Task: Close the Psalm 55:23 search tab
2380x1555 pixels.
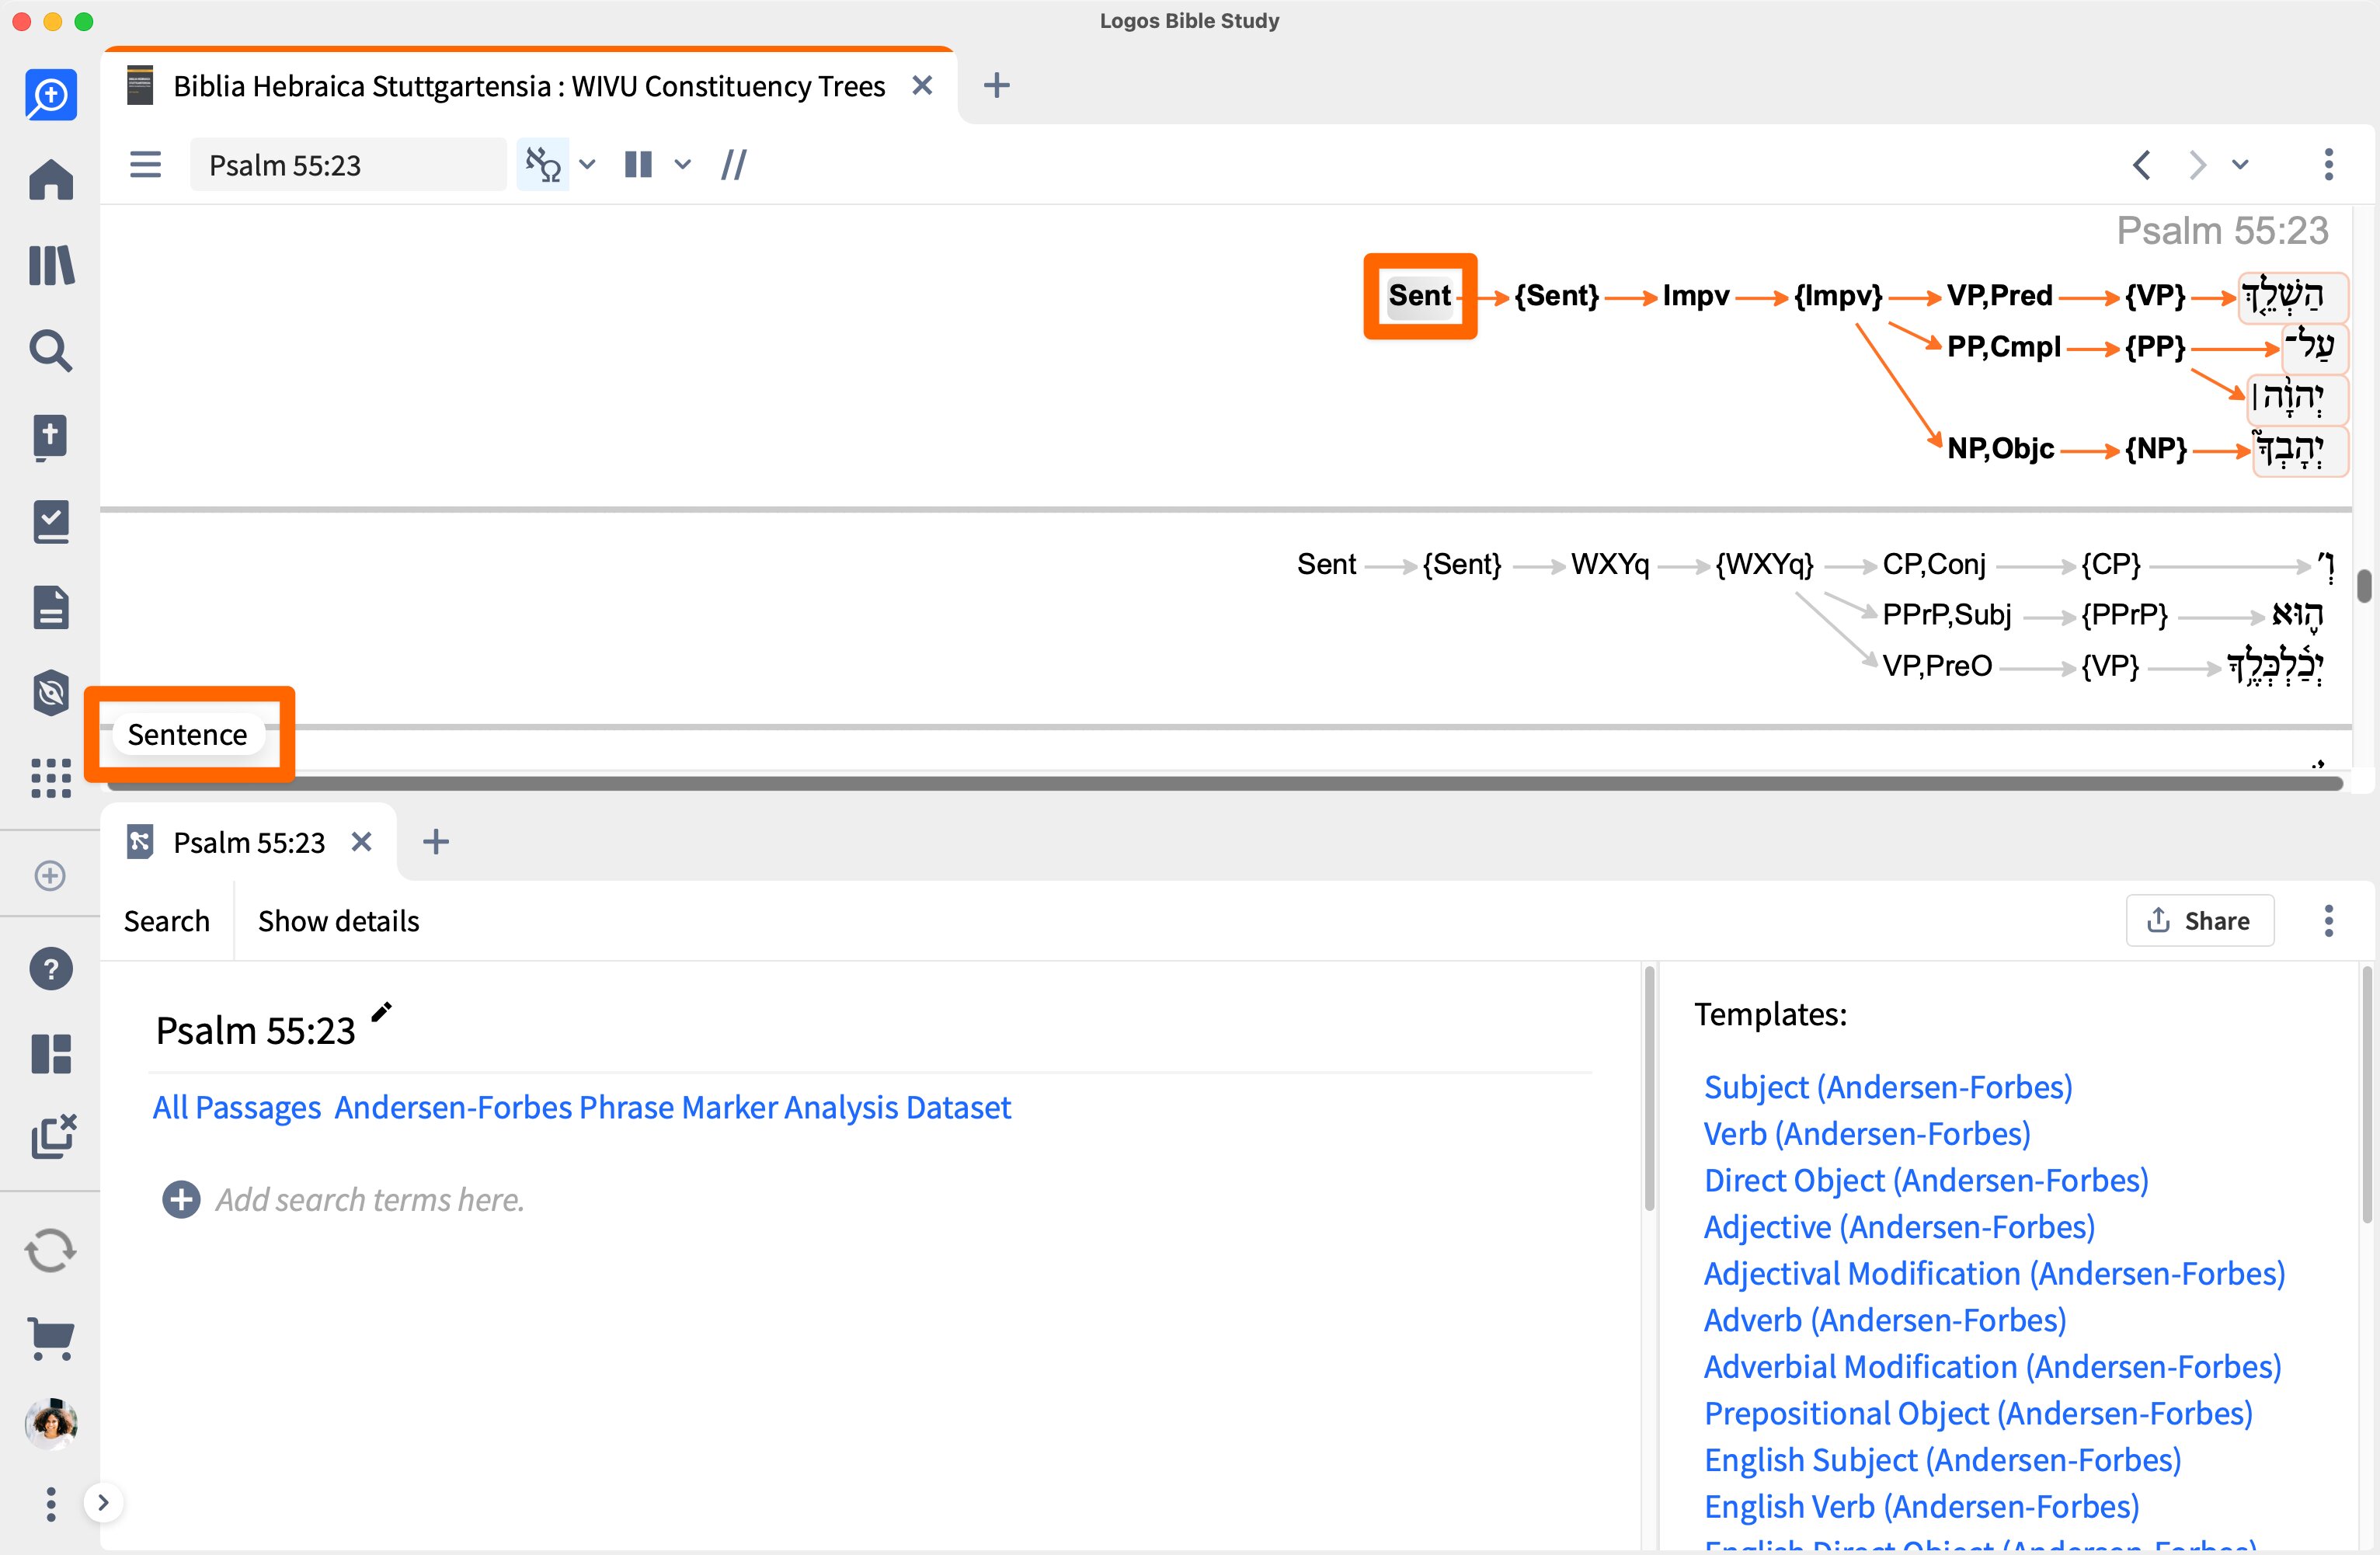Action: pyautogui.click(x=361, y=842)
